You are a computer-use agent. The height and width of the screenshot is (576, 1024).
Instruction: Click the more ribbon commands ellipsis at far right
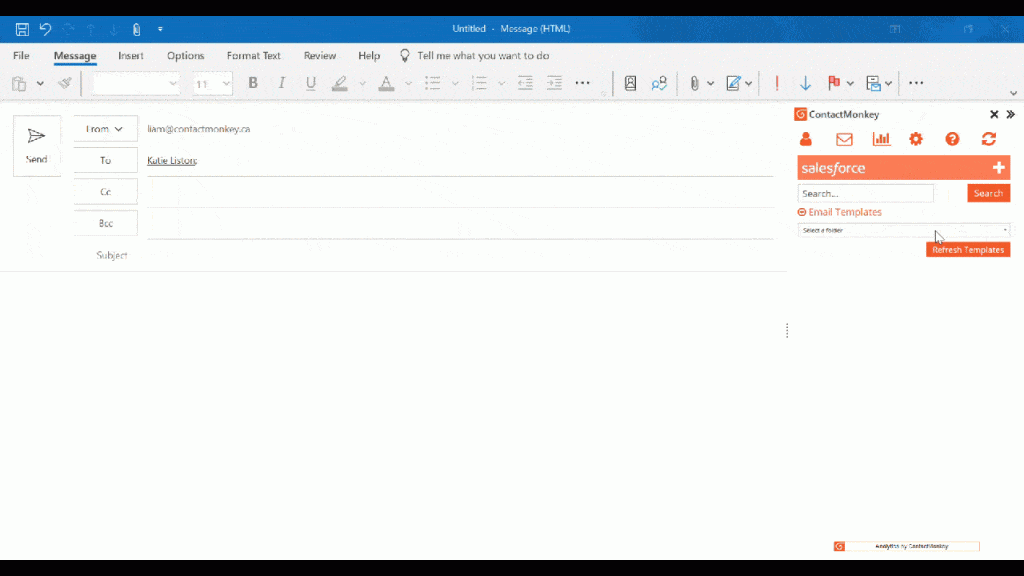(x=916, y=83)
